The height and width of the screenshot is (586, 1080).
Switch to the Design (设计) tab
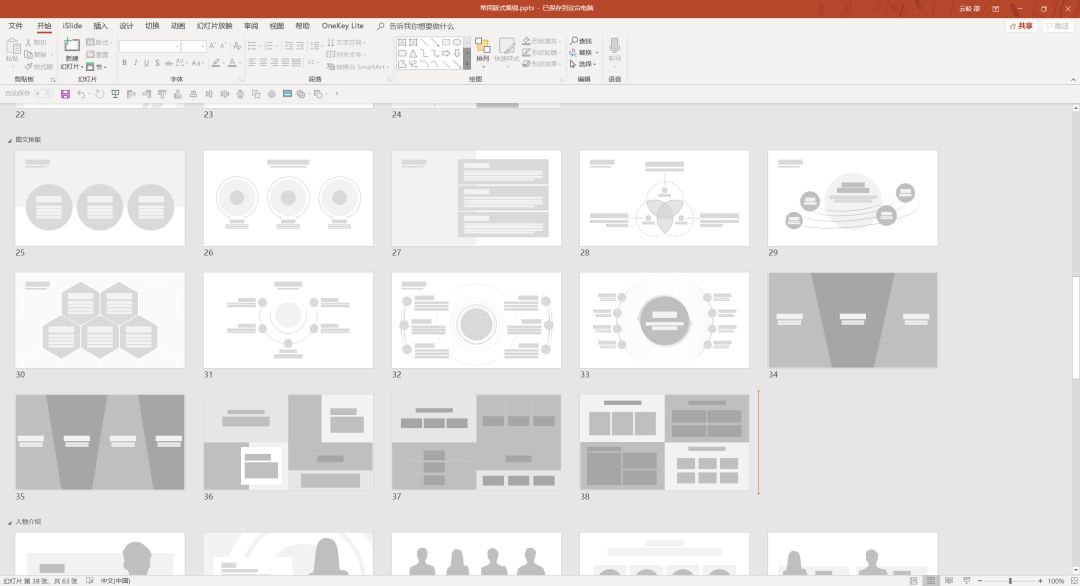click(127, 26)
